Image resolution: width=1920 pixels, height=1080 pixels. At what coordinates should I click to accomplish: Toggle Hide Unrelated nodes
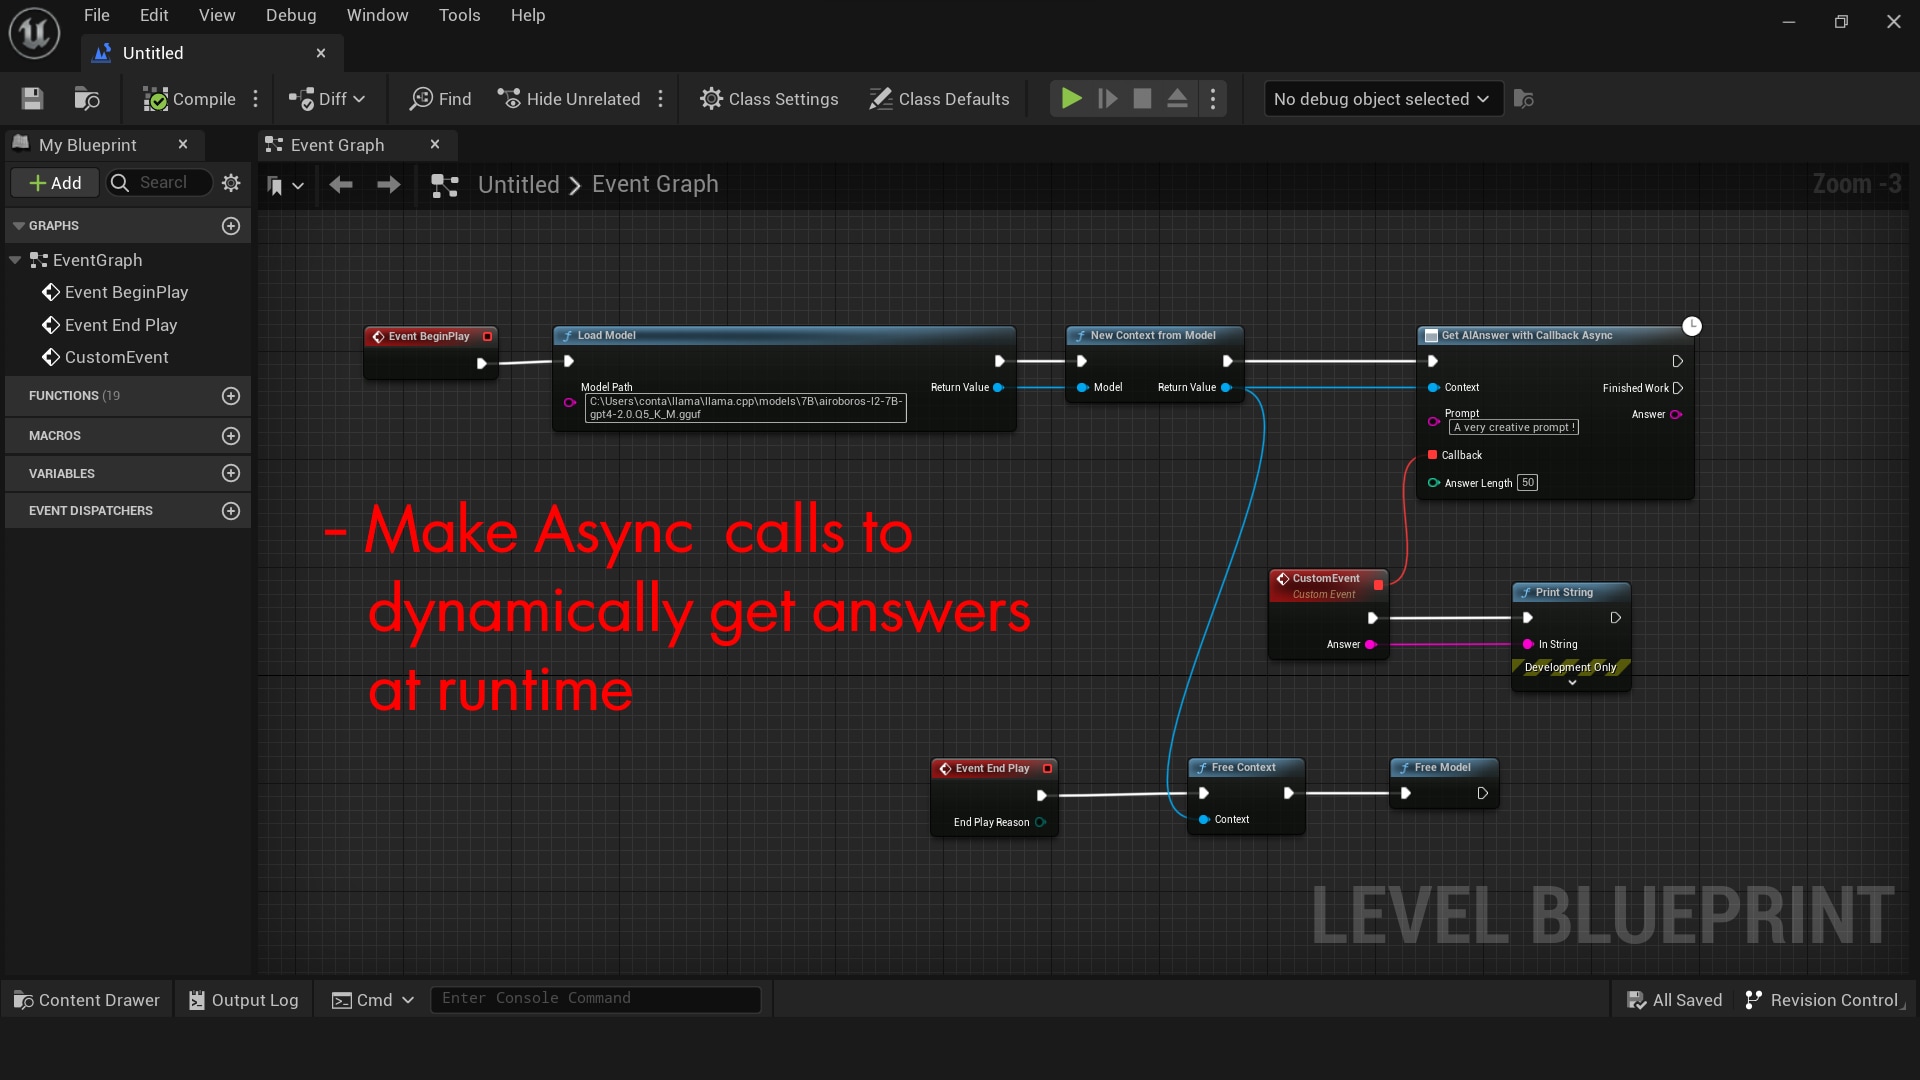(569, 99)
